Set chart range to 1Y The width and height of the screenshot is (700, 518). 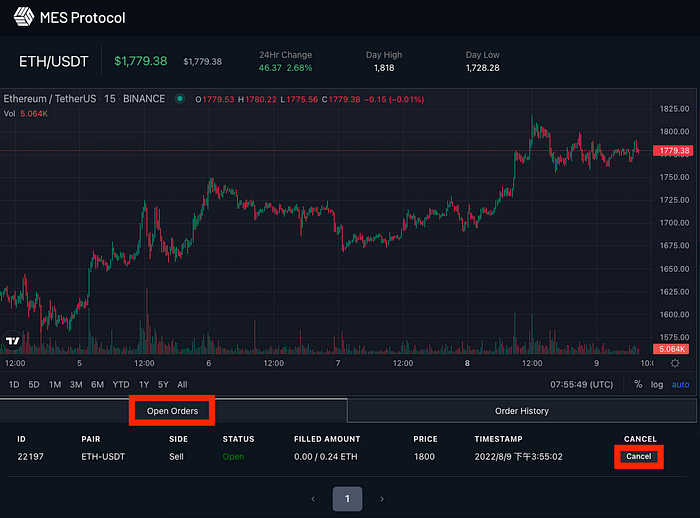pyautogui.click(x=144, y=384)
